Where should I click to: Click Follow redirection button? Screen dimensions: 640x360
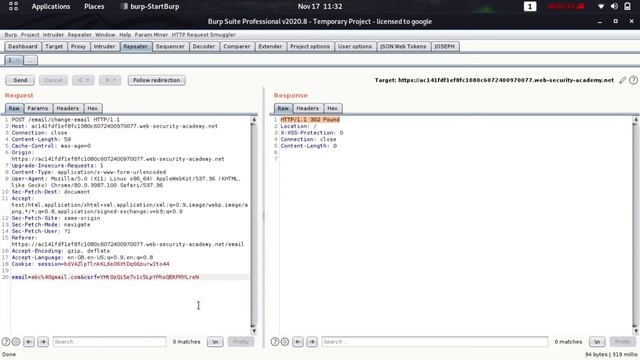(x=156, y=80)
